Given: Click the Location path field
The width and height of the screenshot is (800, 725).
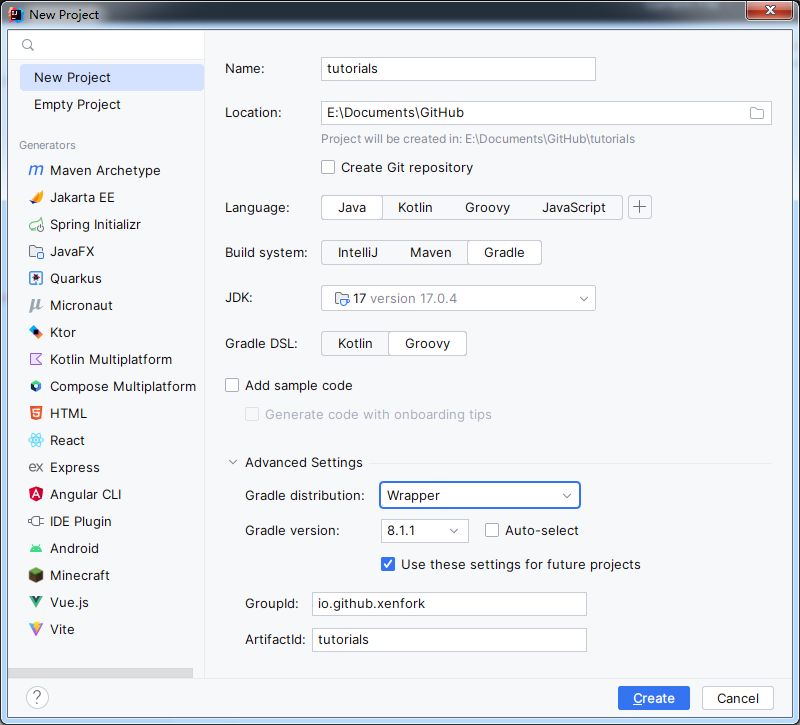Looking at the screenshot, I should pyautogui.click(x=533, y=113).
